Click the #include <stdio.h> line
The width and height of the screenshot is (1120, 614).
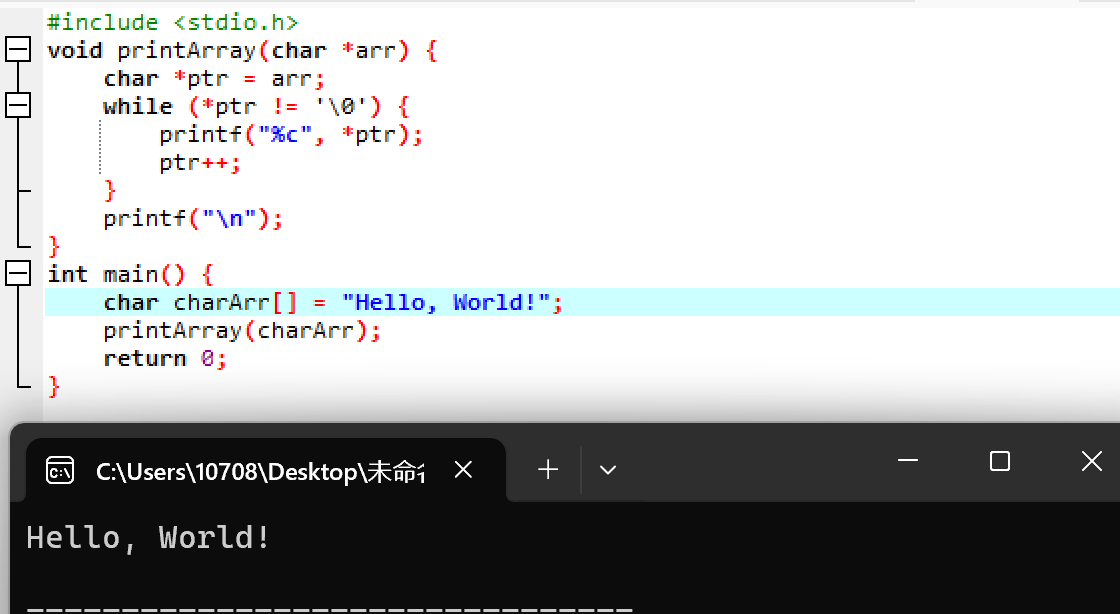172,22
